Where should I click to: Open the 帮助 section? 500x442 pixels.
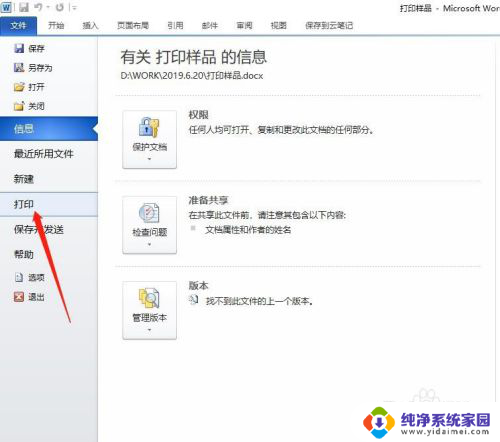(24, 254)
